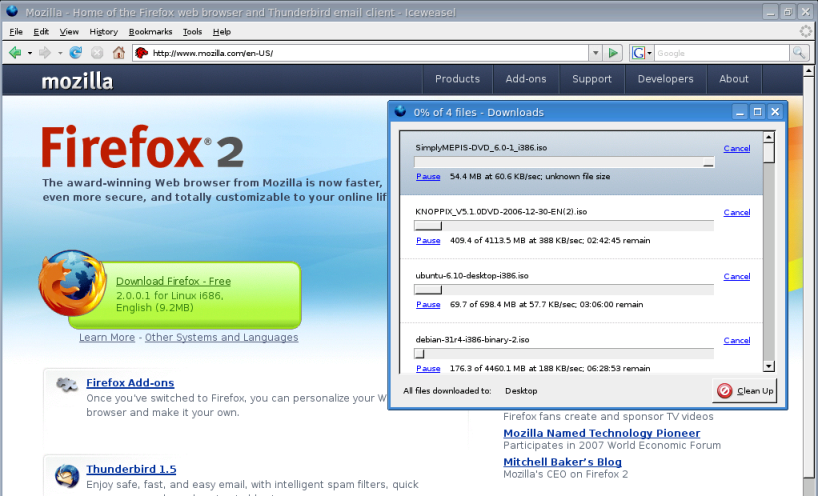Click the red site icon in the address bar

tap(141, 53)
